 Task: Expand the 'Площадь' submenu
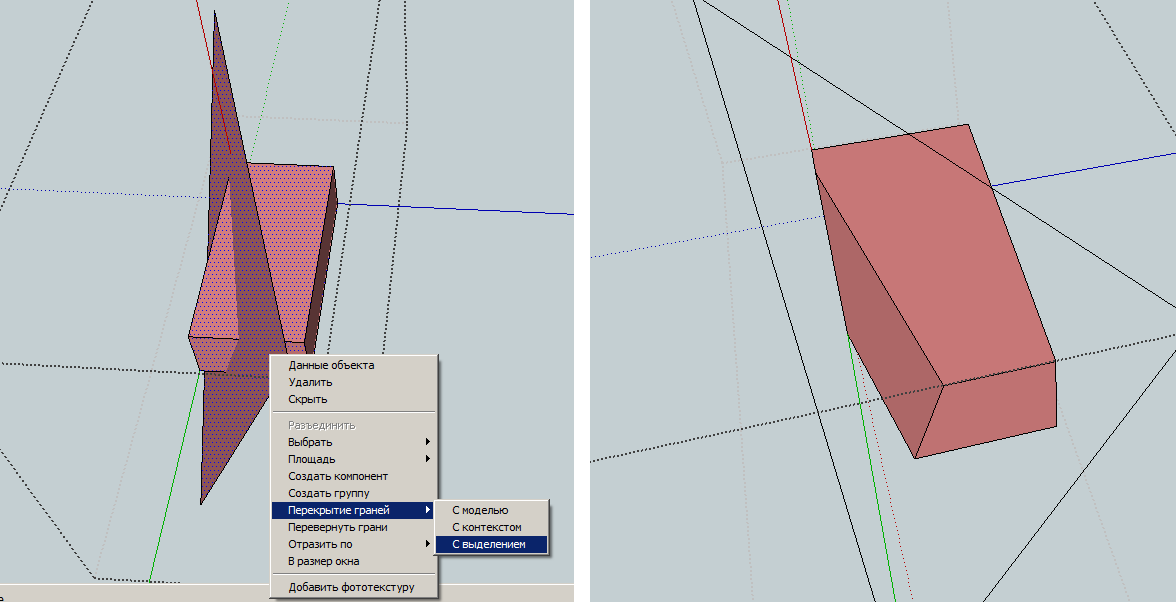point(312,459)
